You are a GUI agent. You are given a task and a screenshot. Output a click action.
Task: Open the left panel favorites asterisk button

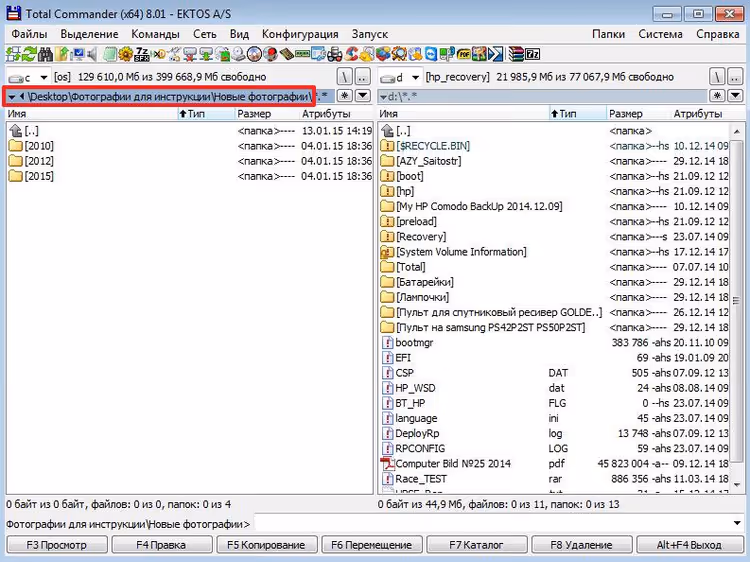(344, 96)
